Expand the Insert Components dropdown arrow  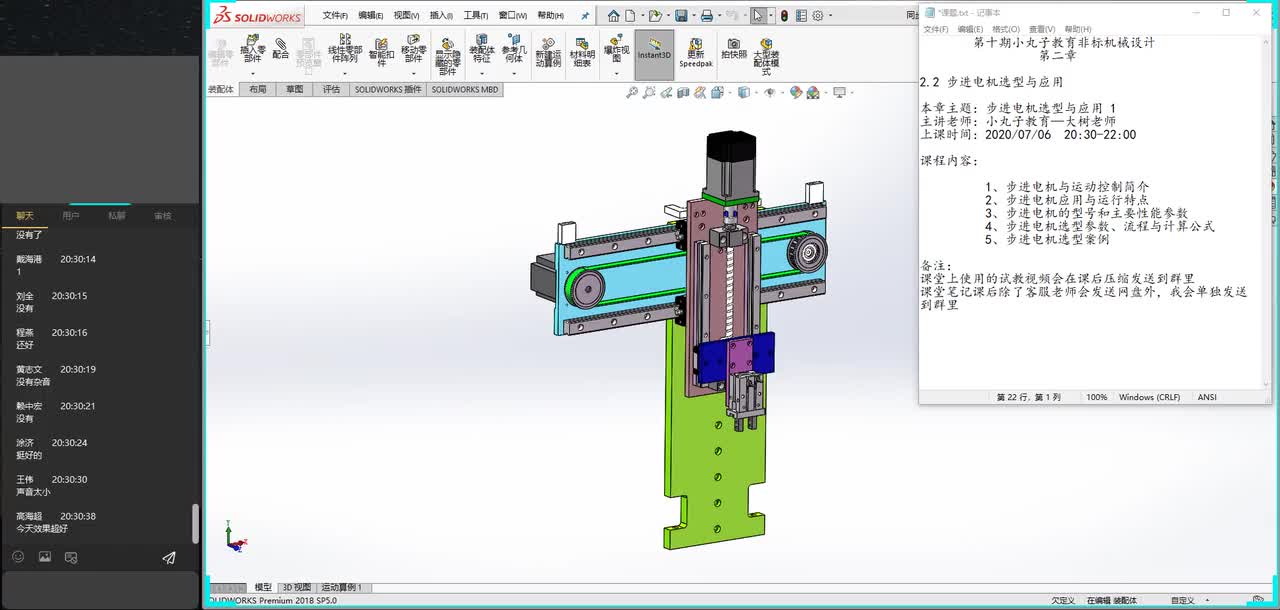253,73
